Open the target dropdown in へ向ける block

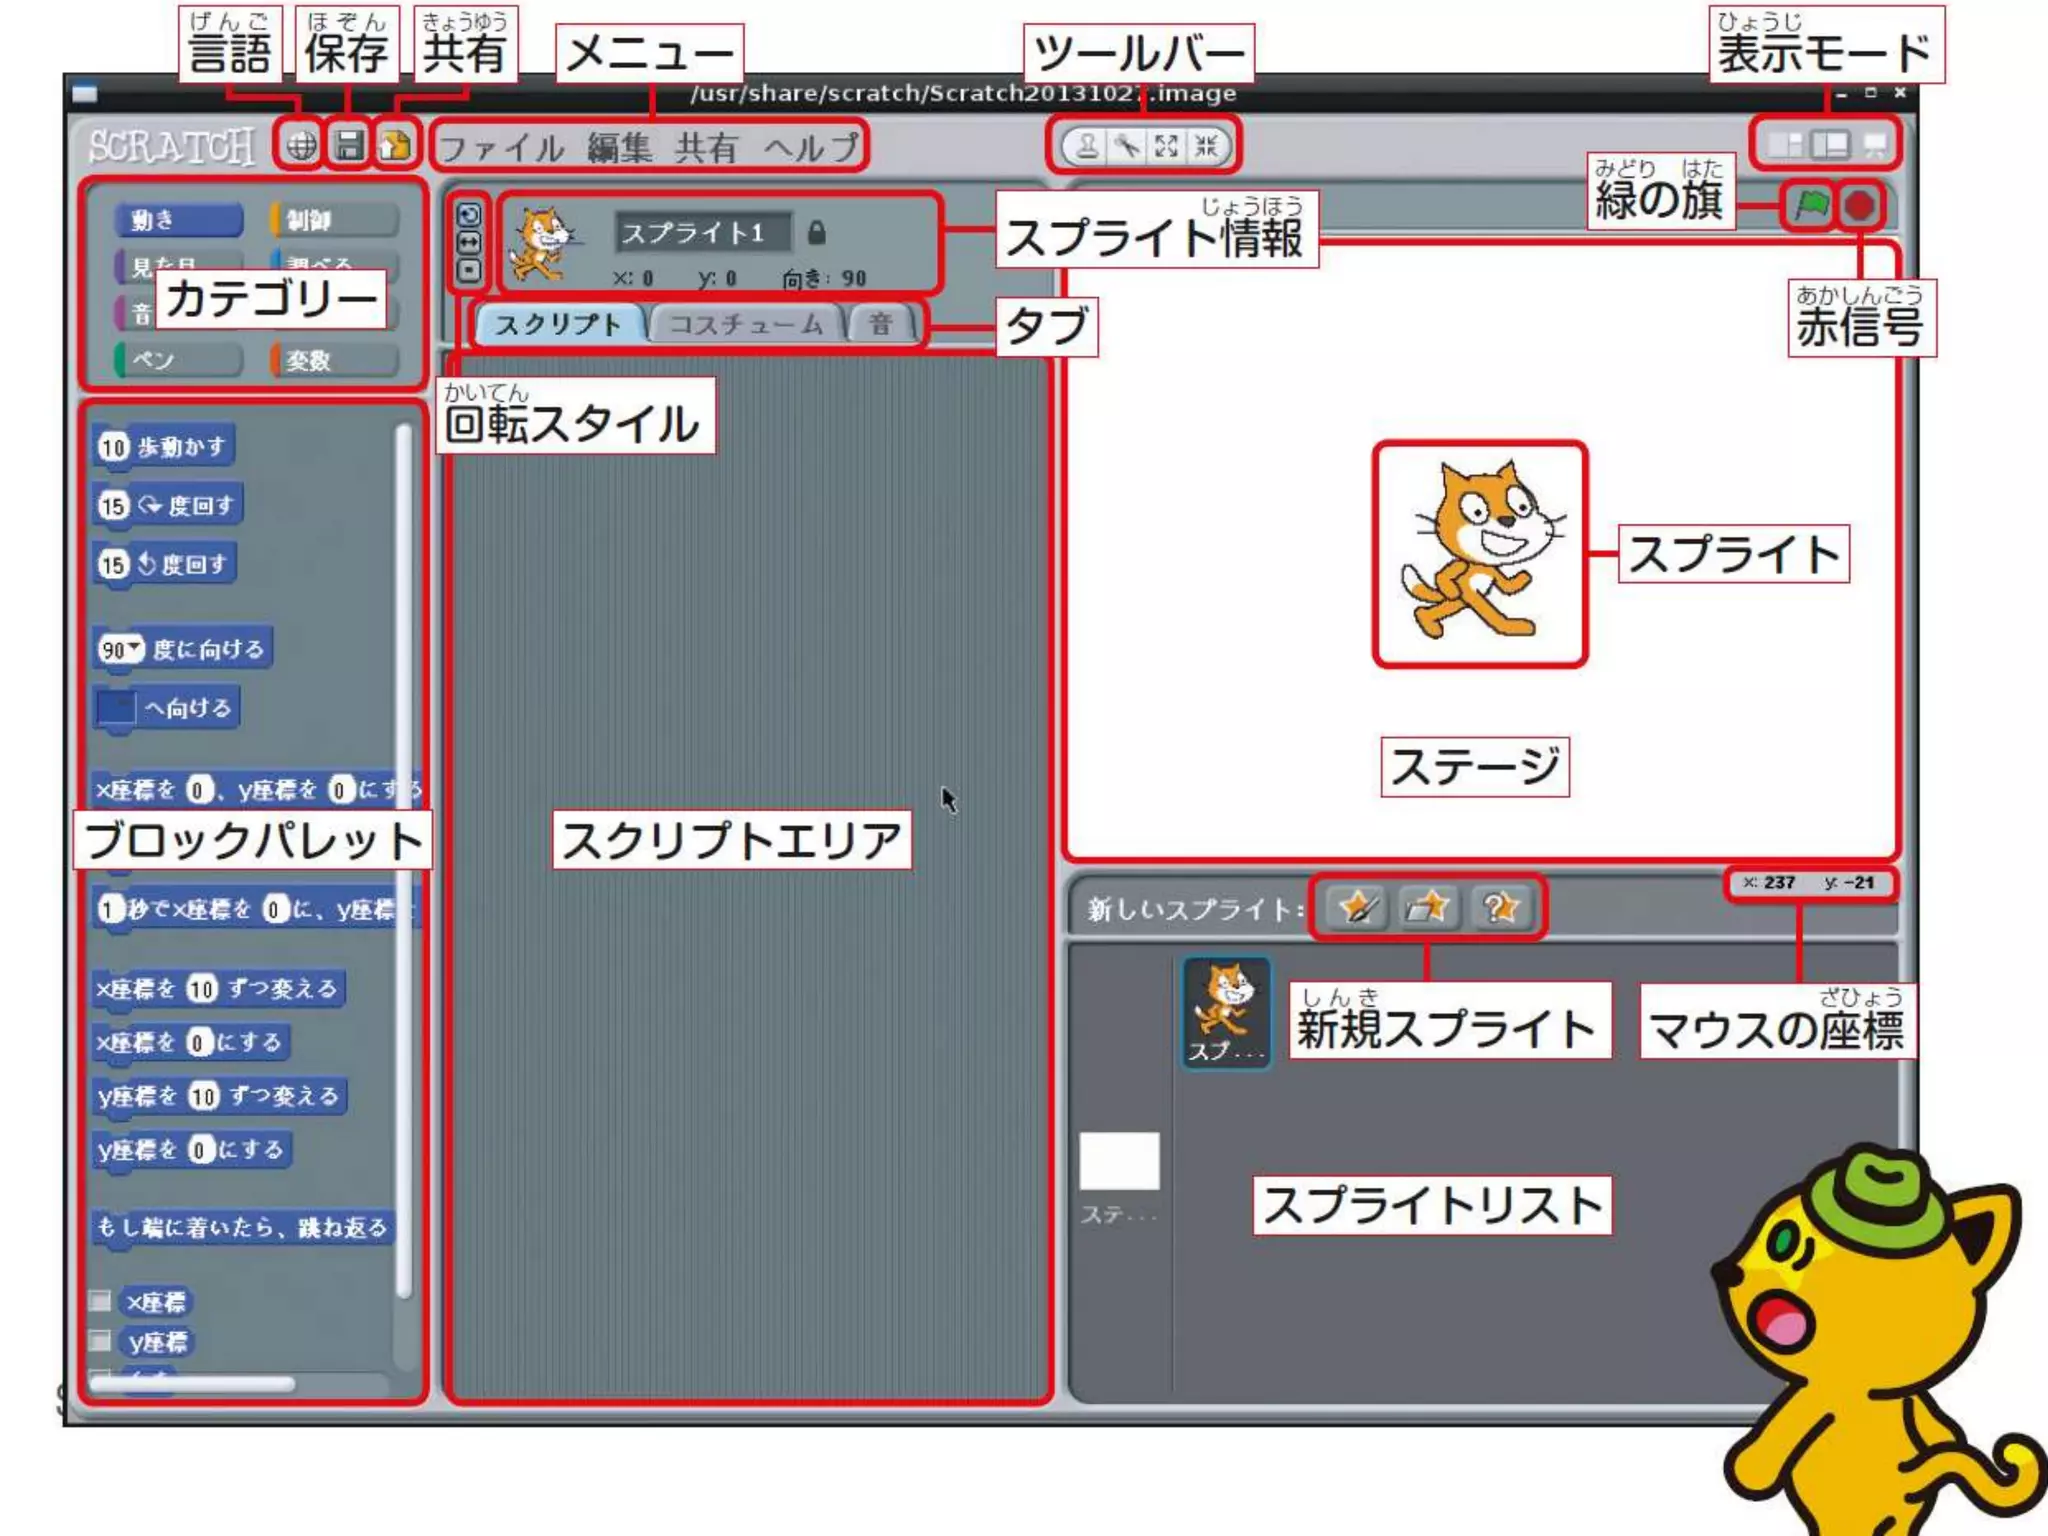pos(116,708)
